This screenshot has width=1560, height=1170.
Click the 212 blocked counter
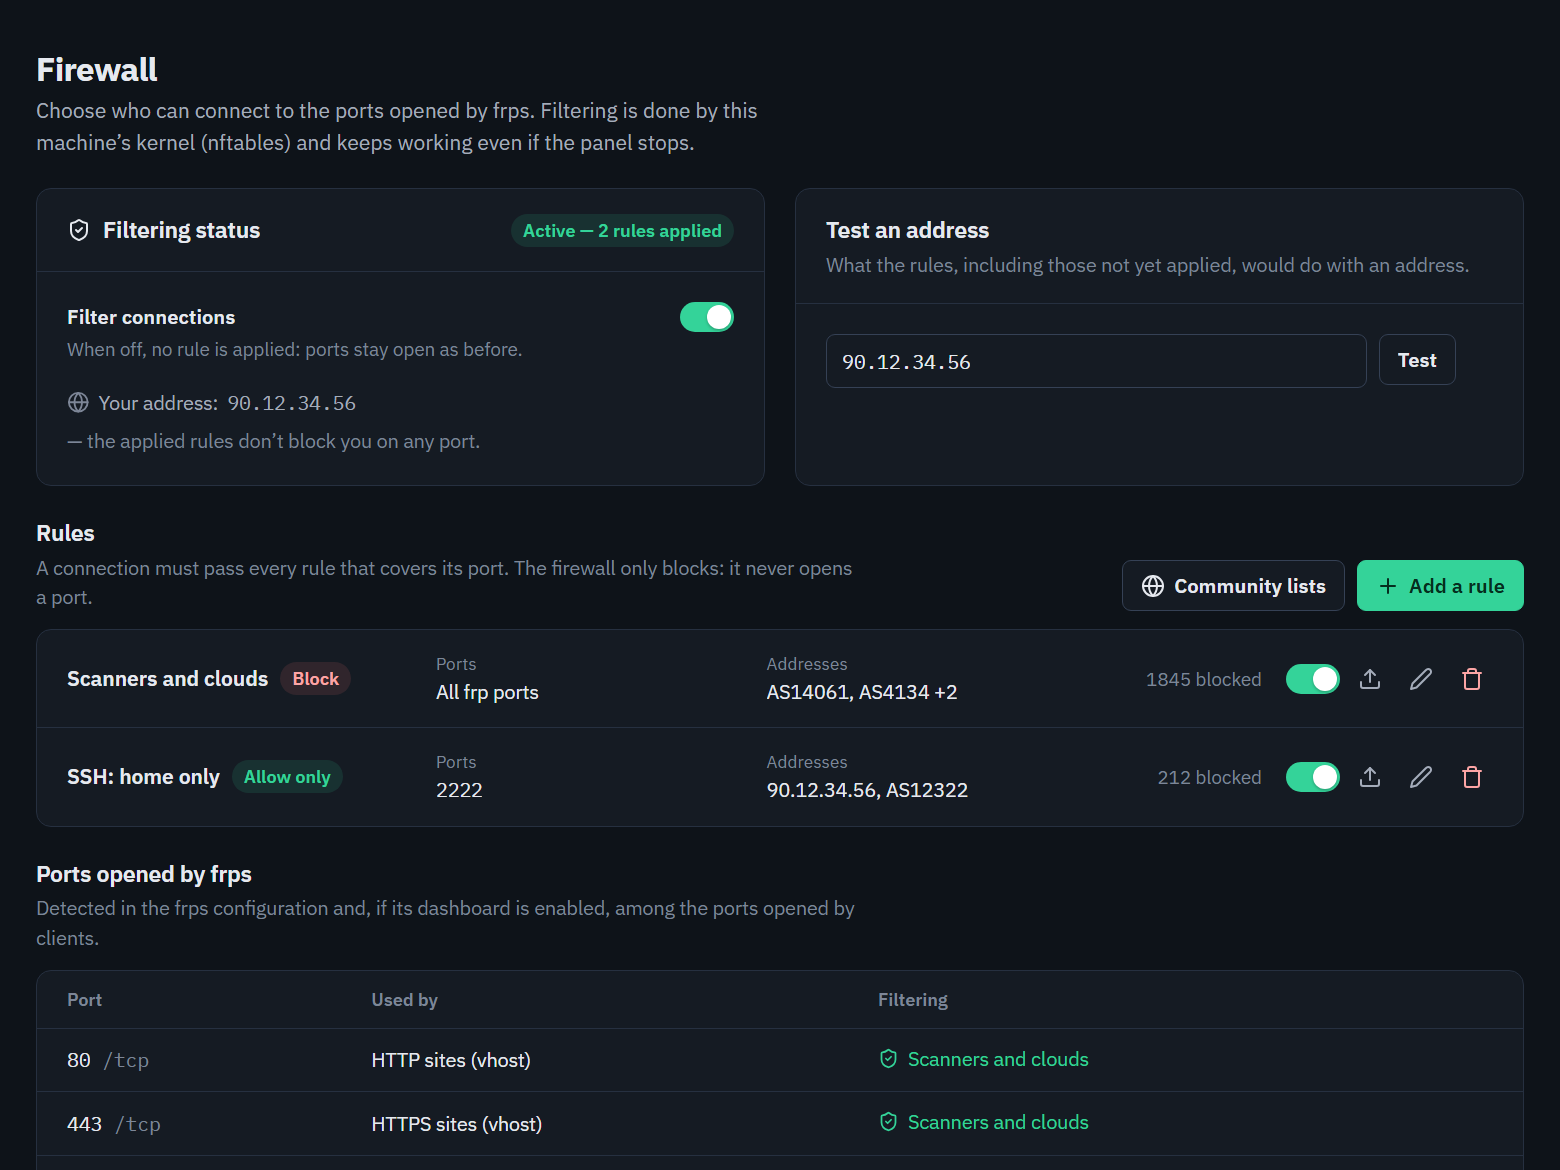[1209, 777]
